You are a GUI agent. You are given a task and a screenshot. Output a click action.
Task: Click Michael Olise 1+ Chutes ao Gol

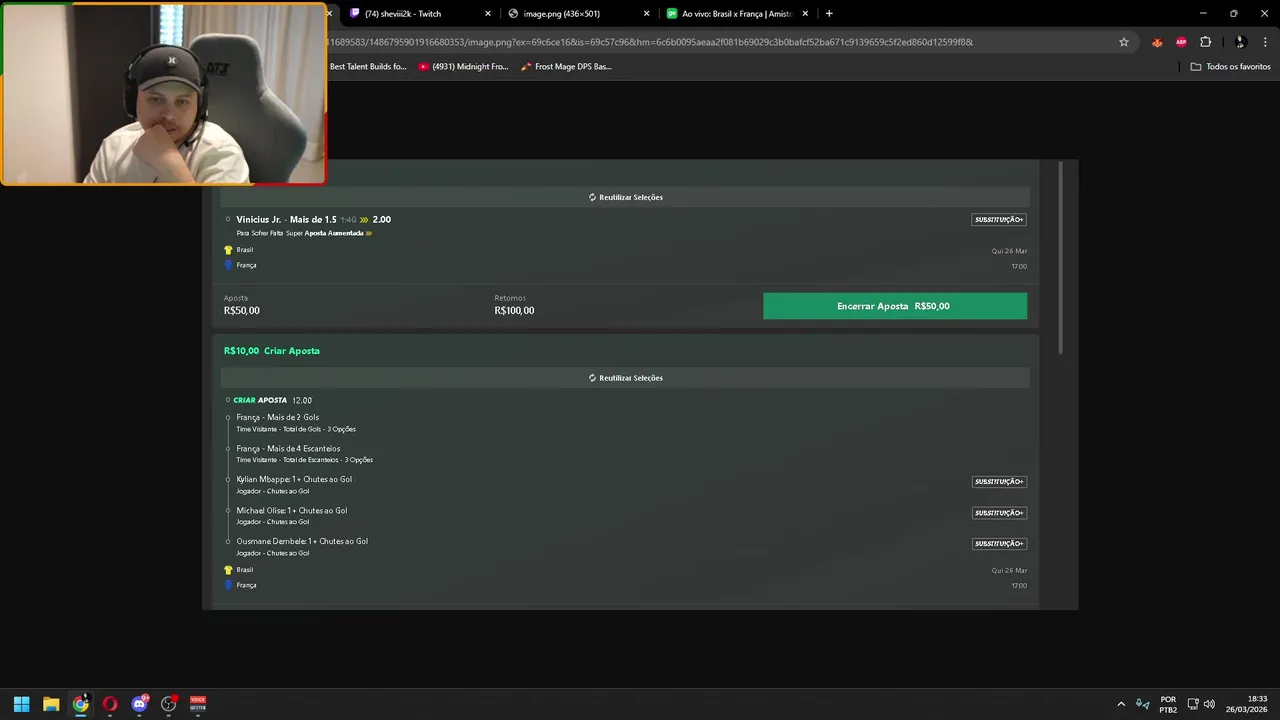pos(292,510)
